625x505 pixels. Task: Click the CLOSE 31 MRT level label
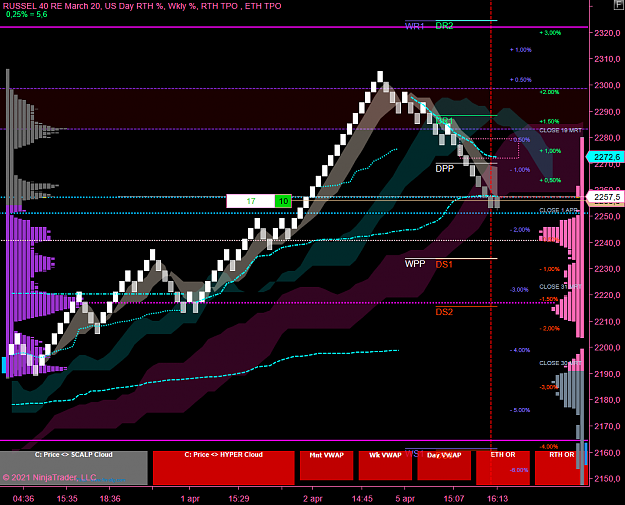pyautogui.click(x=560, y=287)
